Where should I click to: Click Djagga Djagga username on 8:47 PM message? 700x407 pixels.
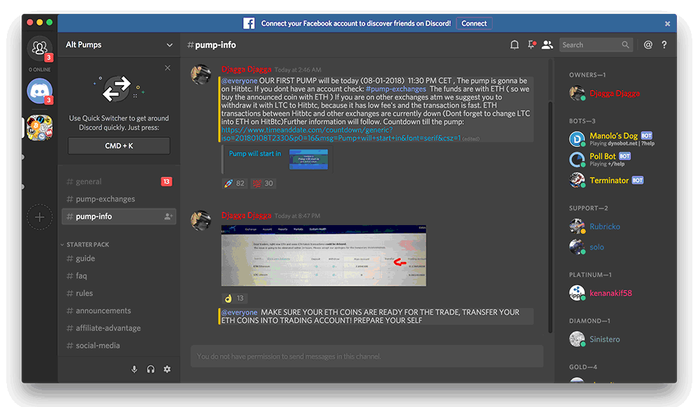[246, 215]
